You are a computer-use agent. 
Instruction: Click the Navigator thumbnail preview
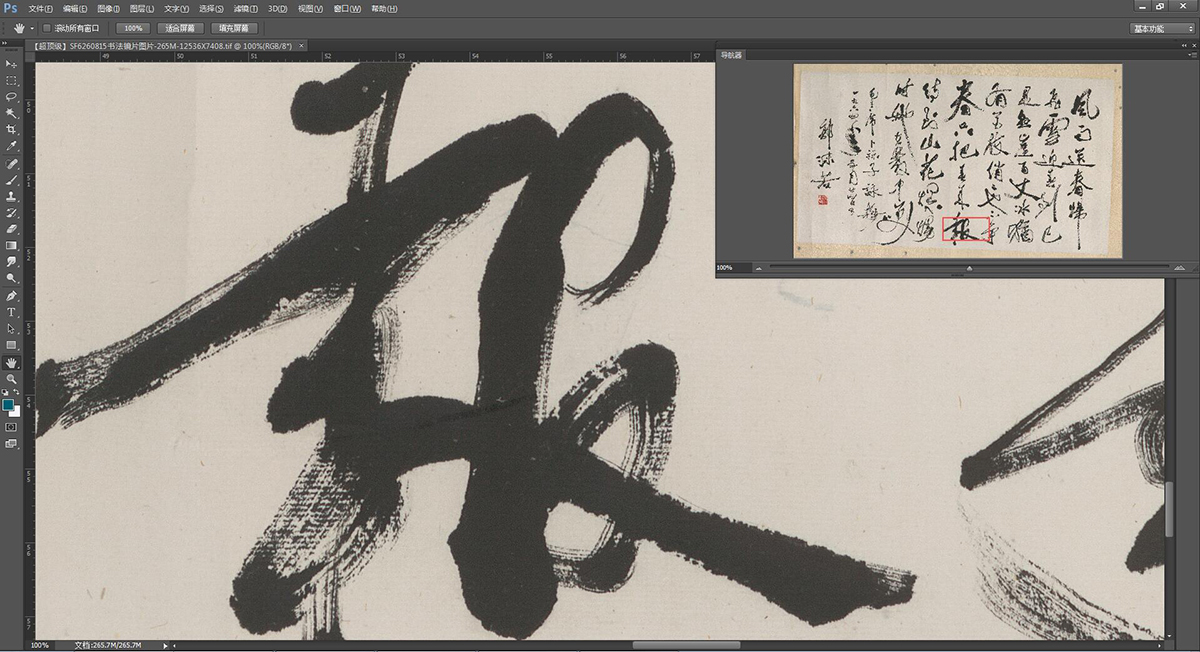(957, 161)
